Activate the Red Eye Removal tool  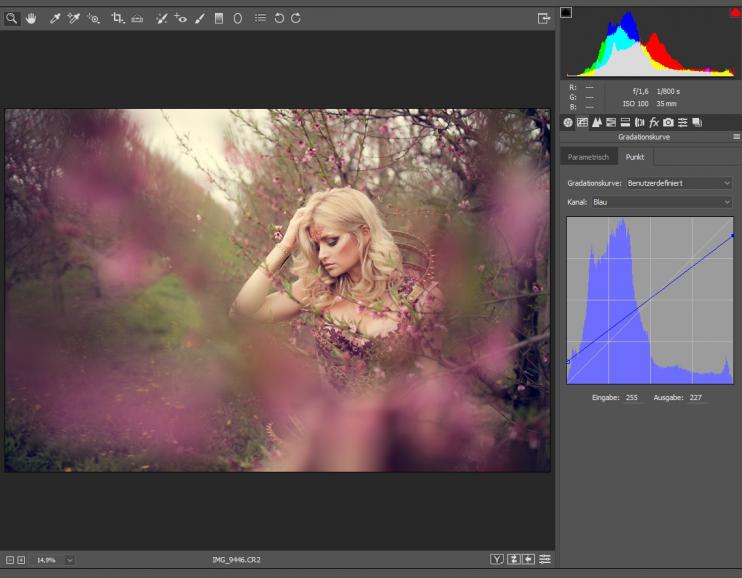(x=180, y=18)
